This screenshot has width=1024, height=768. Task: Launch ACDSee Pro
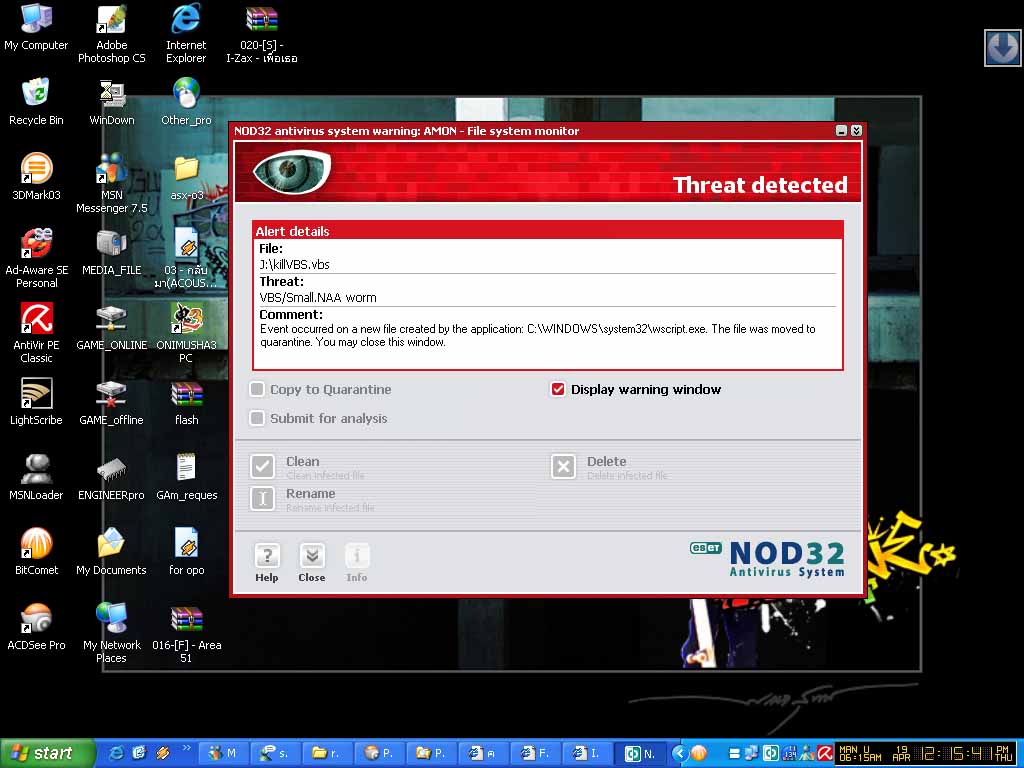pos(36,627)
